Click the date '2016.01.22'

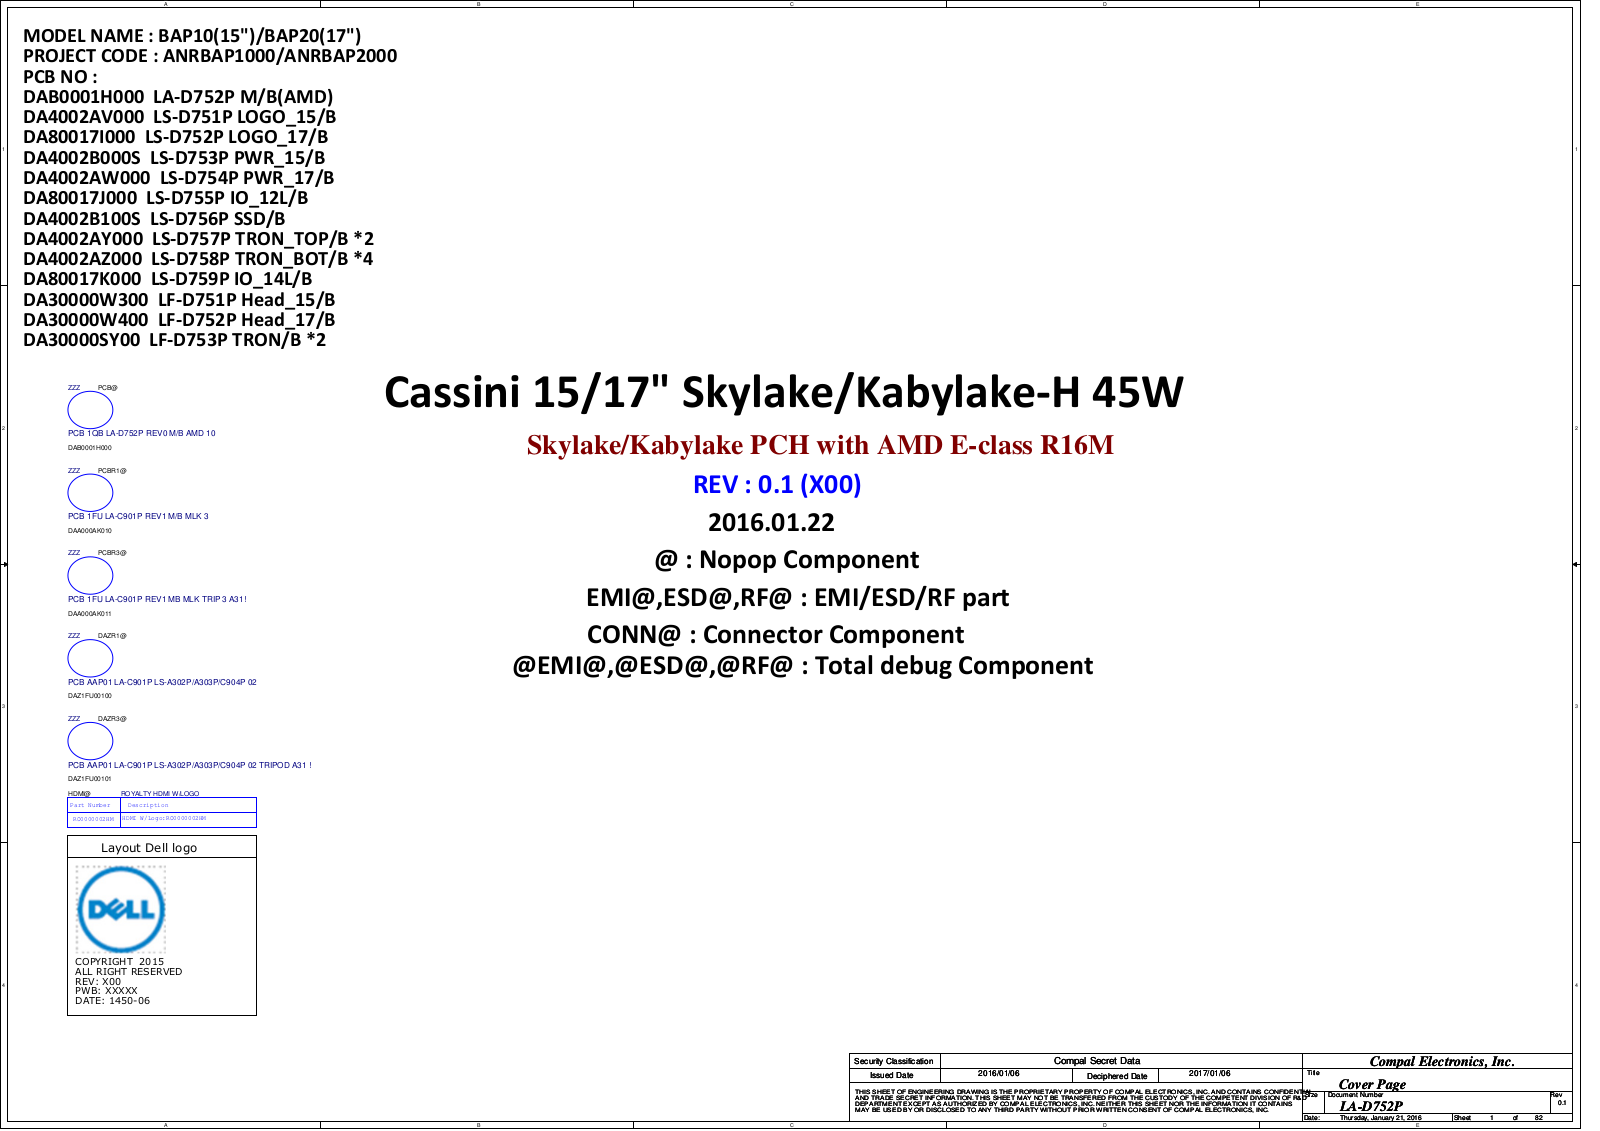click(x=771, y=522)
